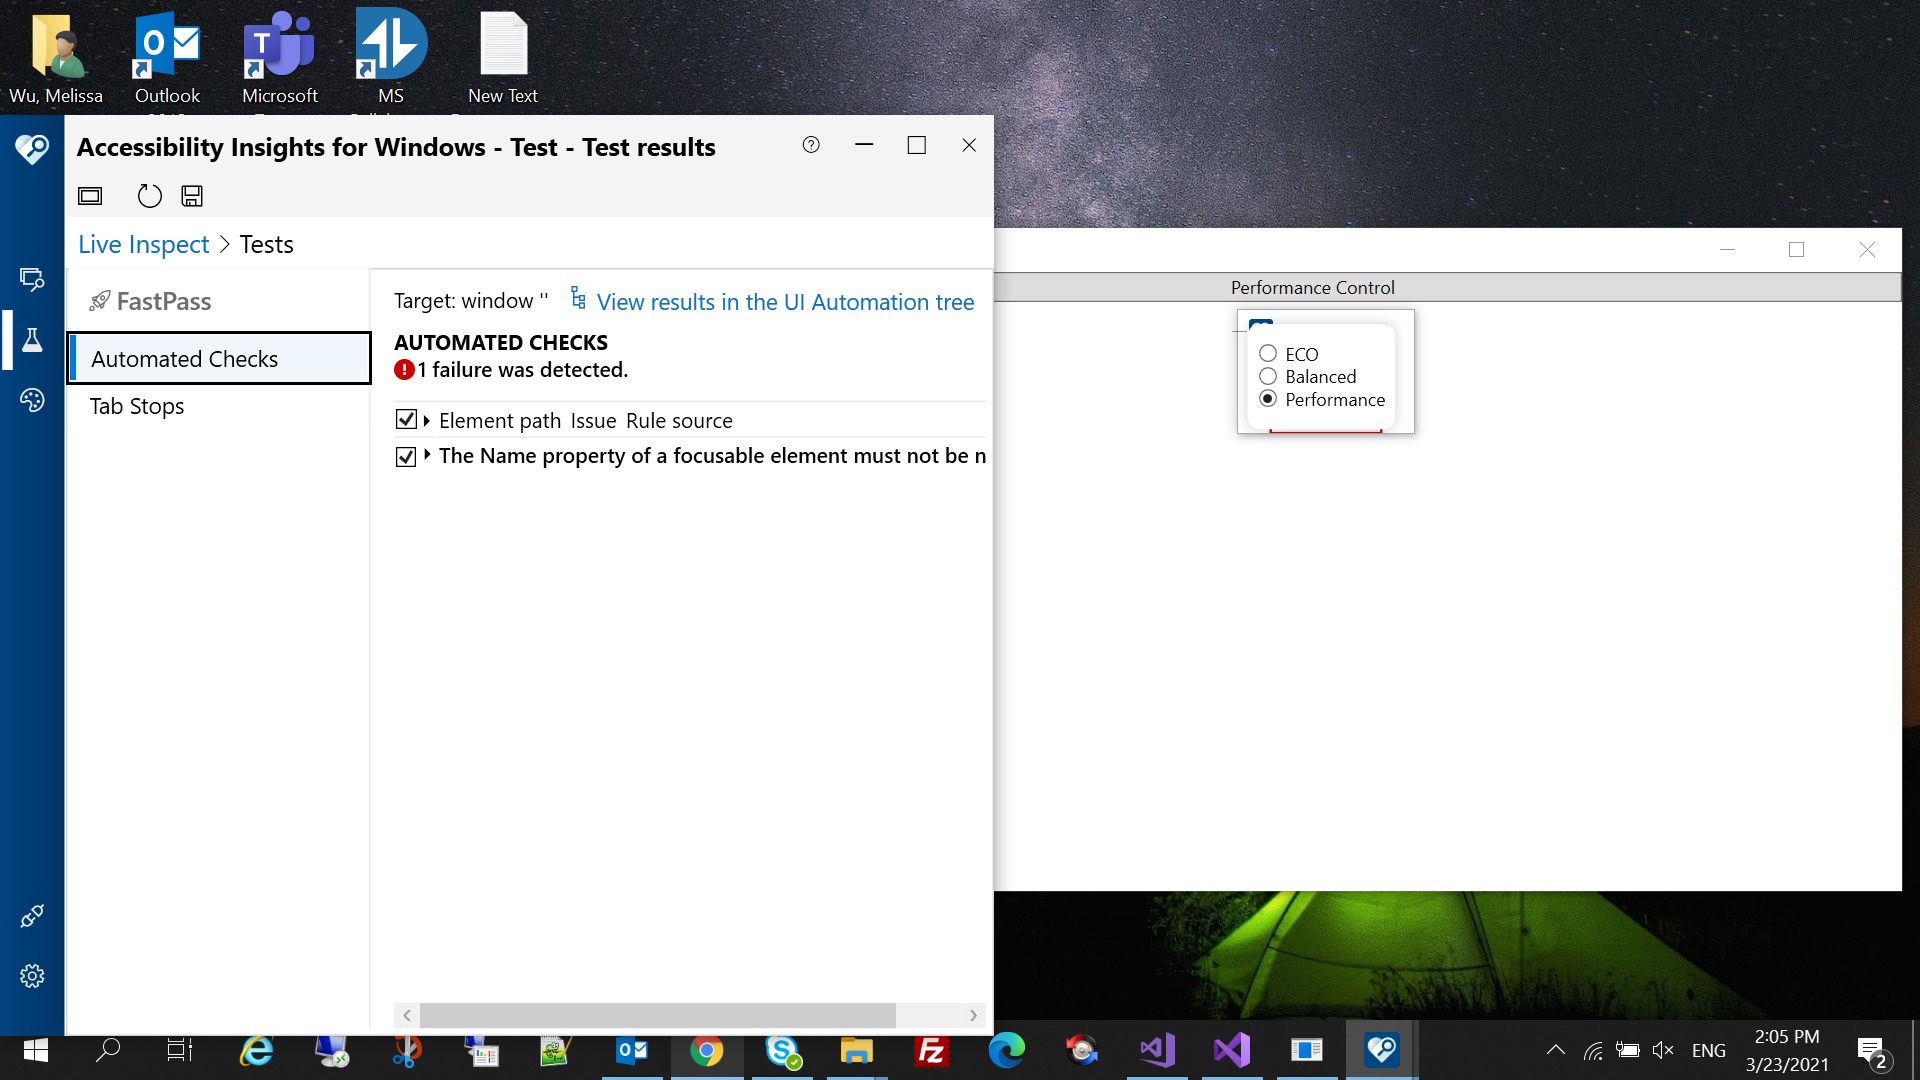Choose the Balanced radio option
Image resolution: width=1920 pixels, height=1080 pixels.
[1268, 377]
